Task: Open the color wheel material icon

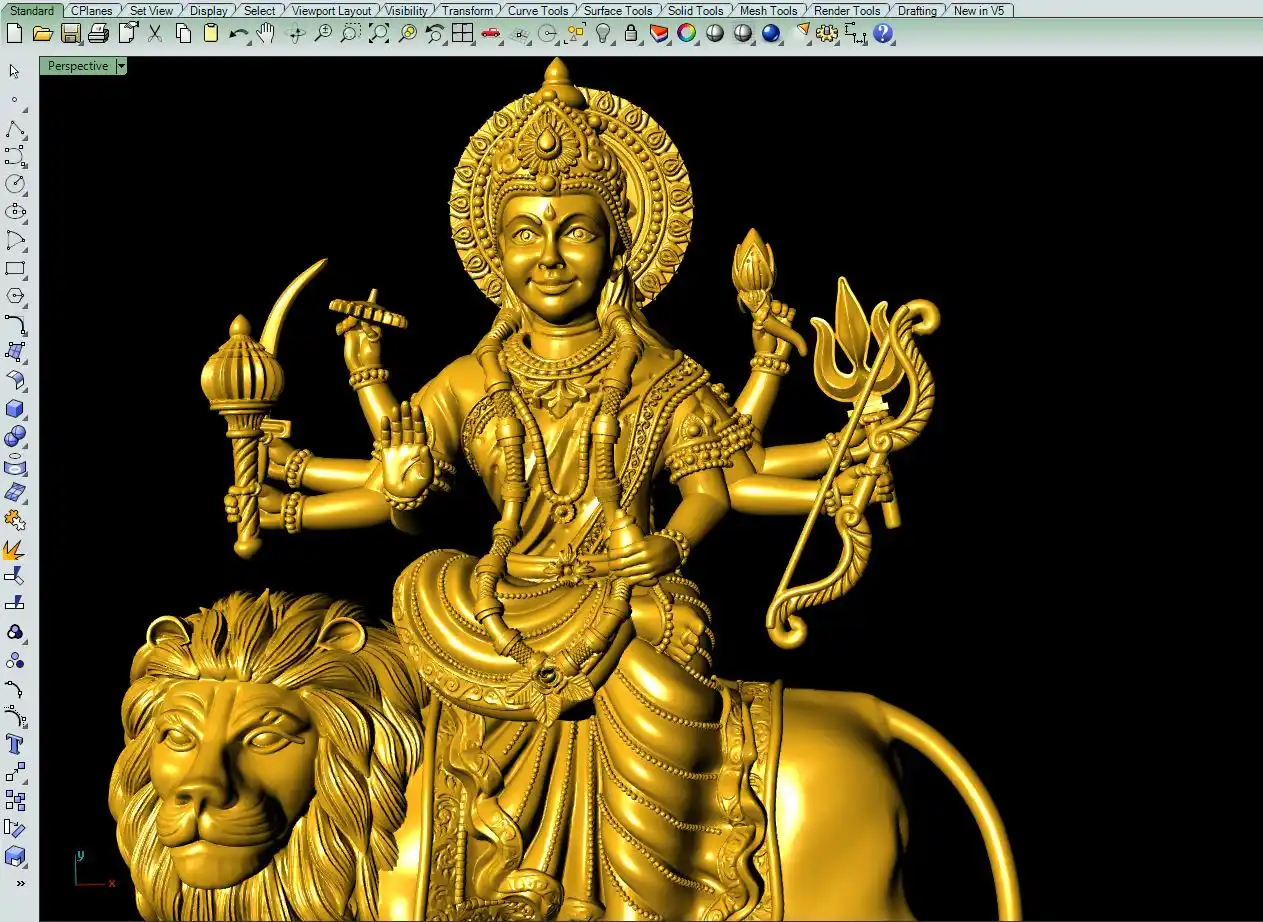Action: coord(686,33)
